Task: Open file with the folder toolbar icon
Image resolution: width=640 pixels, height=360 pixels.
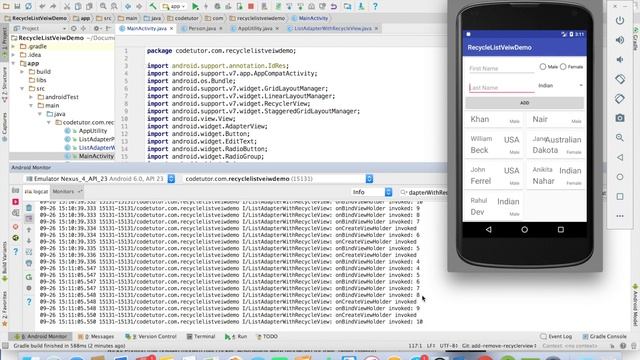Action: point(6,6)
